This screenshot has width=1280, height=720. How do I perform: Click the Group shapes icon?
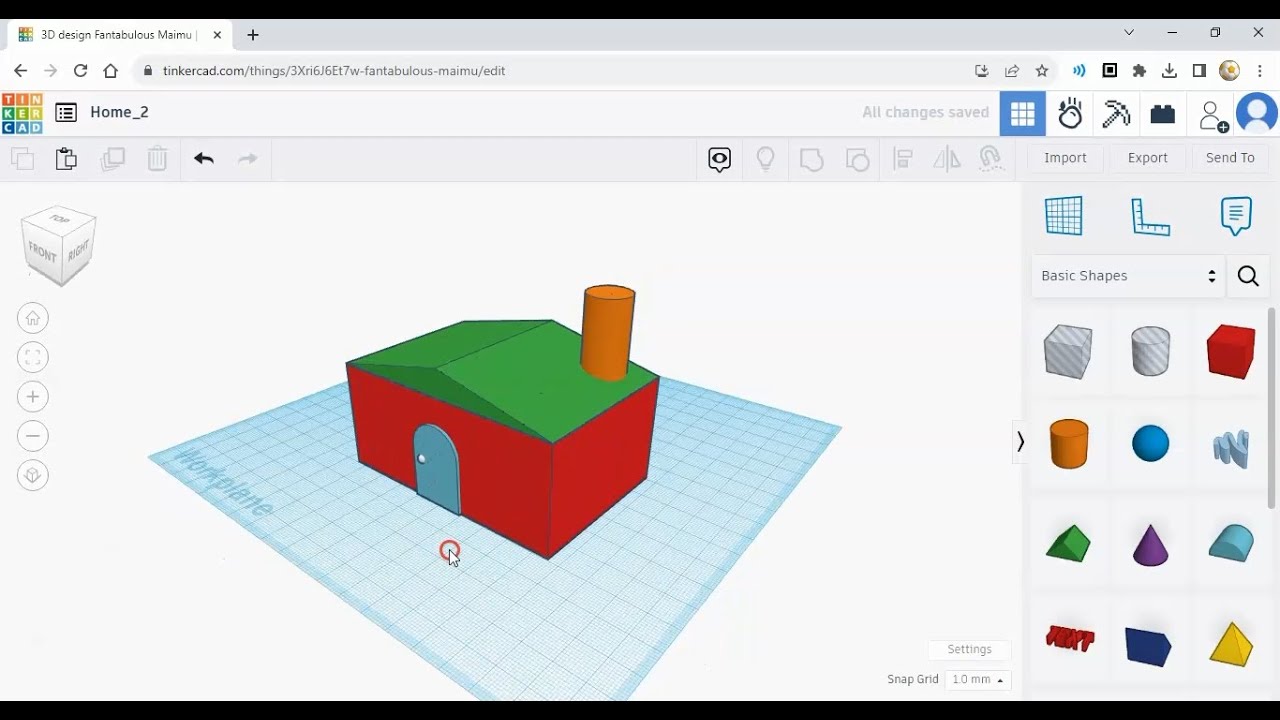[811, 159]
